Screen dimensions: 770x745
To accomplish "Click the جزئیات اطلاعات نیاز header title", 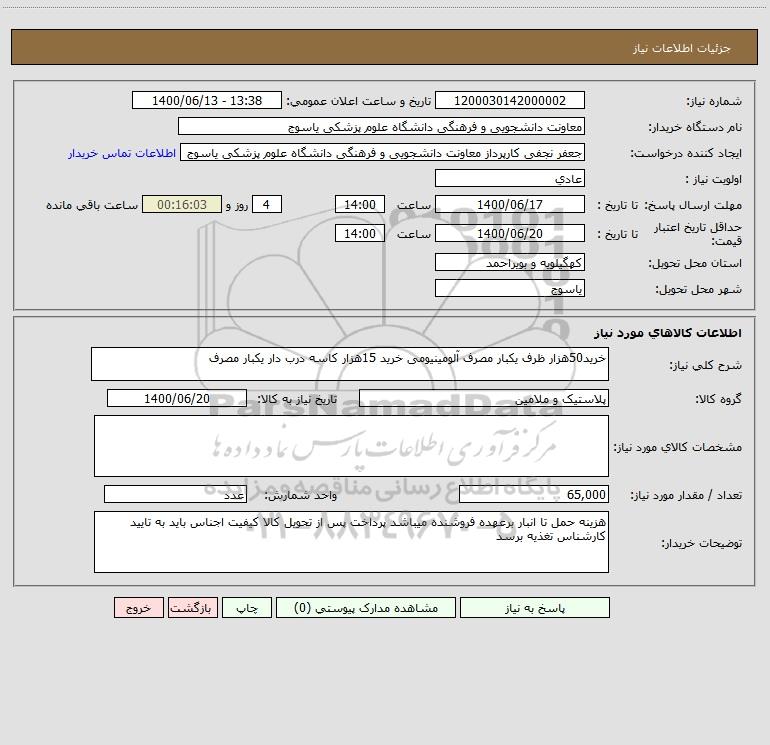I will pos(682,48).
